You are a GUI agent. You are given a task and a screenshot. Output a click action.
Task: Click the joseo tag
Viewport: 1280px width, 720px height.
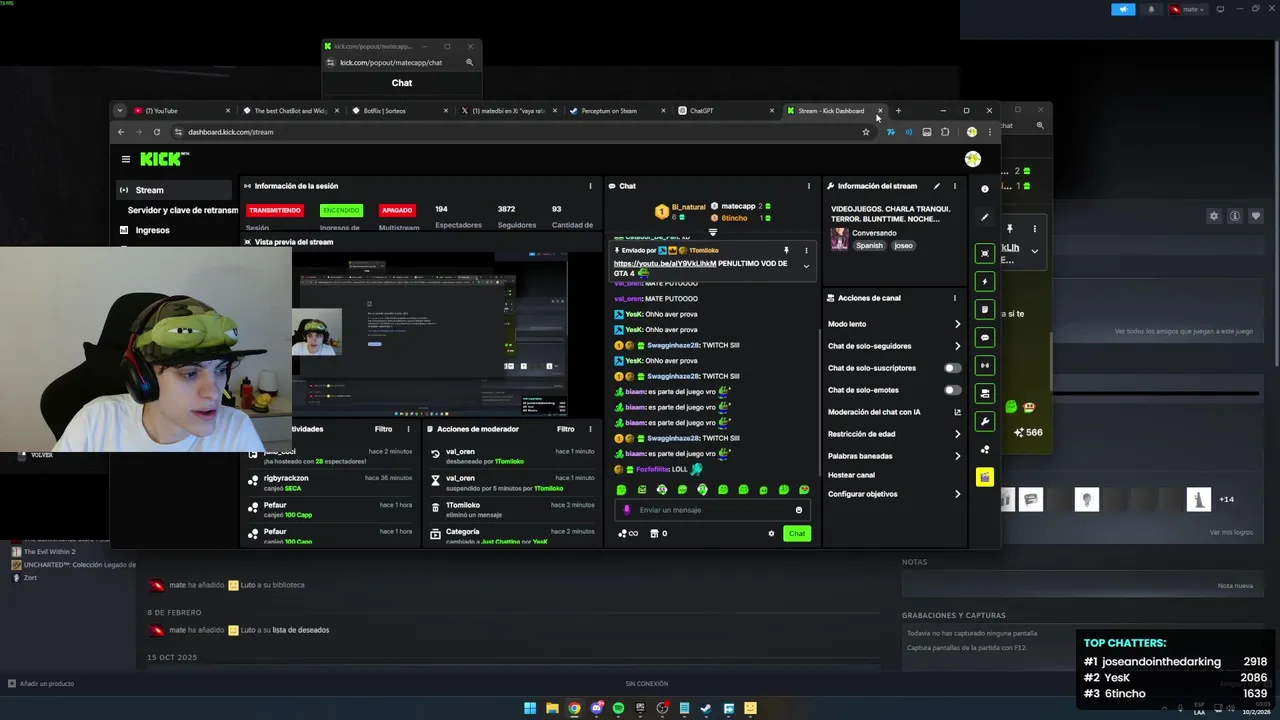(x=903, y=246)
